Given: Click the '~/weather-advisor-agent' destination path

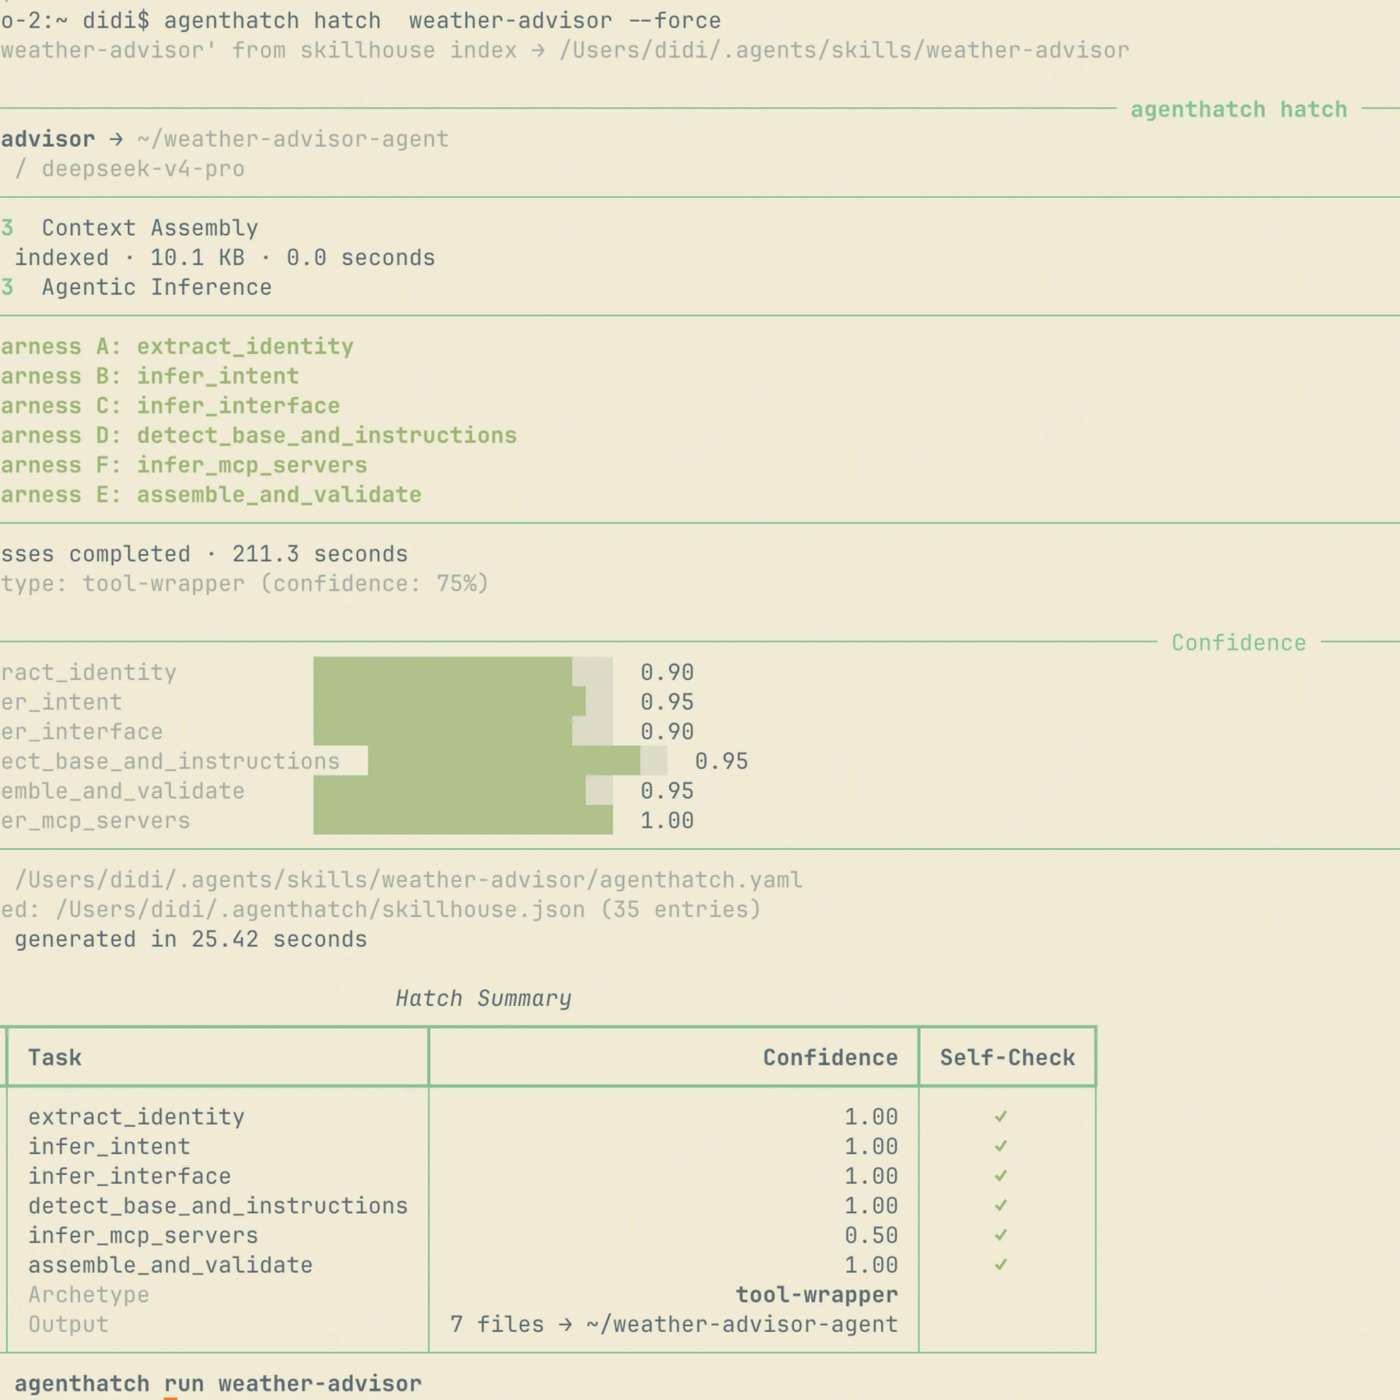Looking at the screenshot, I should (293, 139).
